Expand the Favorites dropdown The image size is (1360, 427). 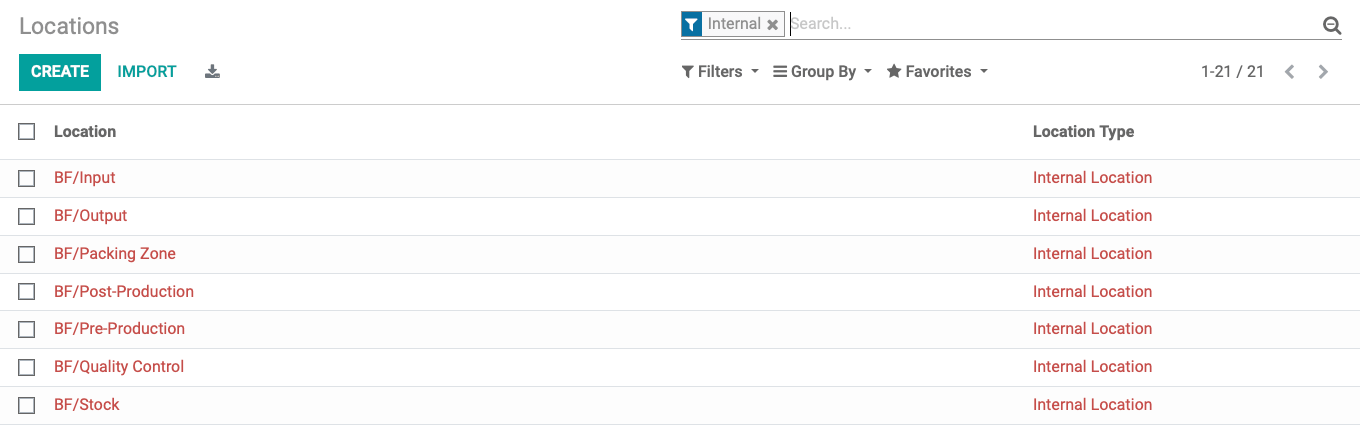tap(937, 72)
